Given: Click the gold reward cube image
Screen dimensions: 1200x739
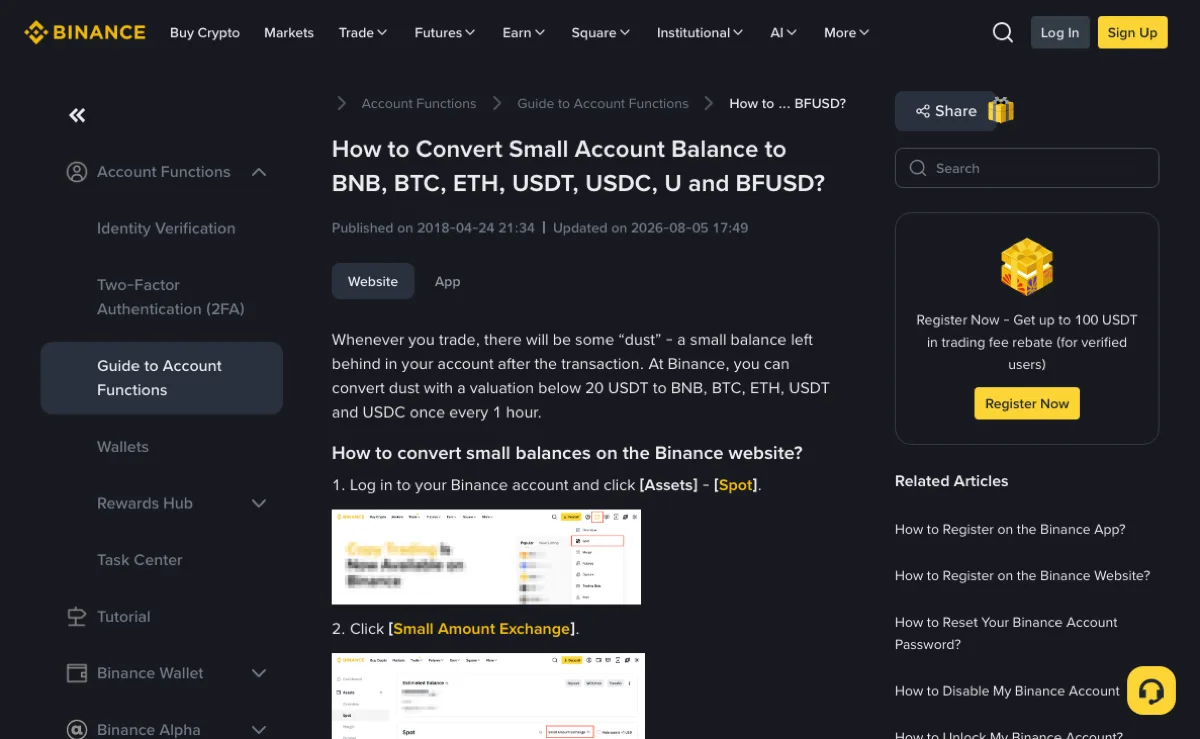Looking at the screenshot, I should [1027, 266].
